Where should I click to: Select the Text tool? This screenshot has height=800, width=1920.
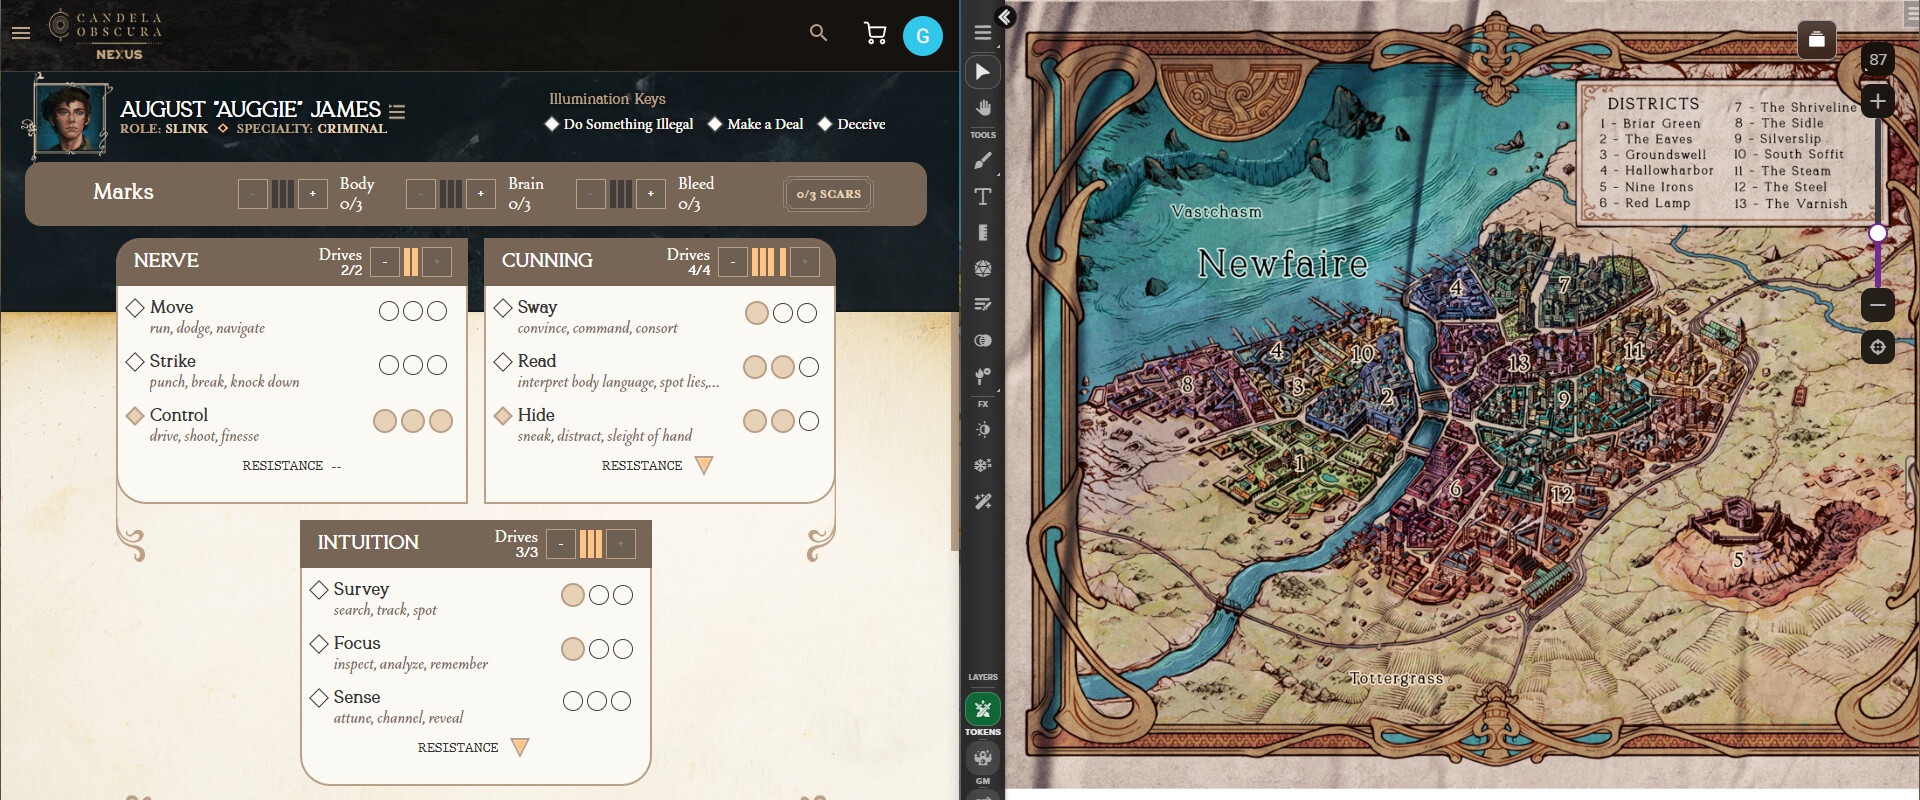[983, 196]
